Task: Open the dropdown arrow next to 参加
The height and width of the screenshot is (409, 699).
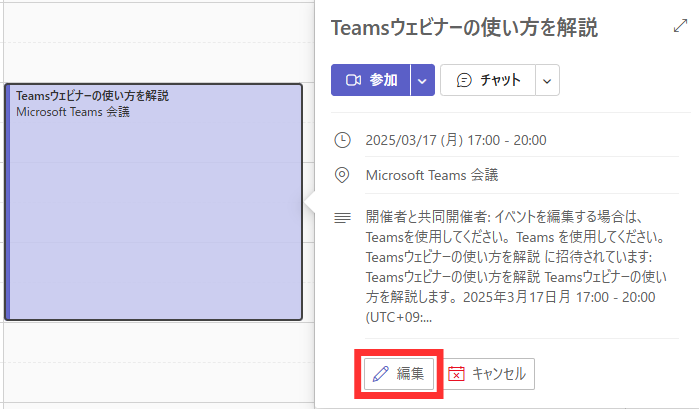Action: click(422, 80)
